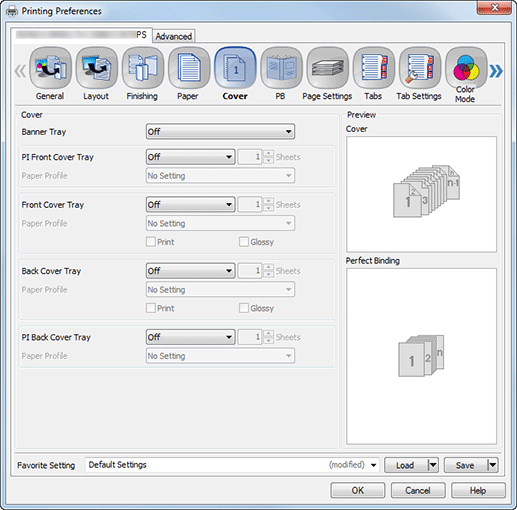
Task: Open the Tabs icon section
Action: pyautogui.click(x=374, y=68)
